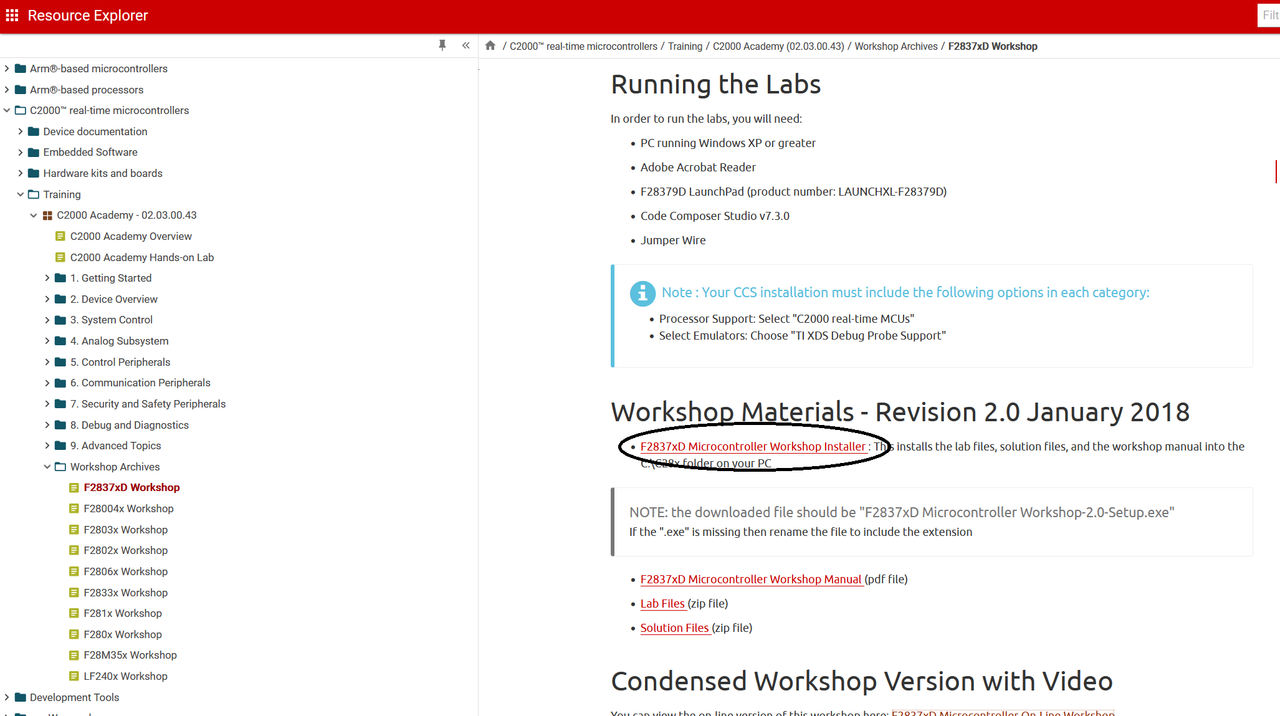Collapse the Training folder
The height and width of the screenshot is (716, 1280).
pos(20,195)
